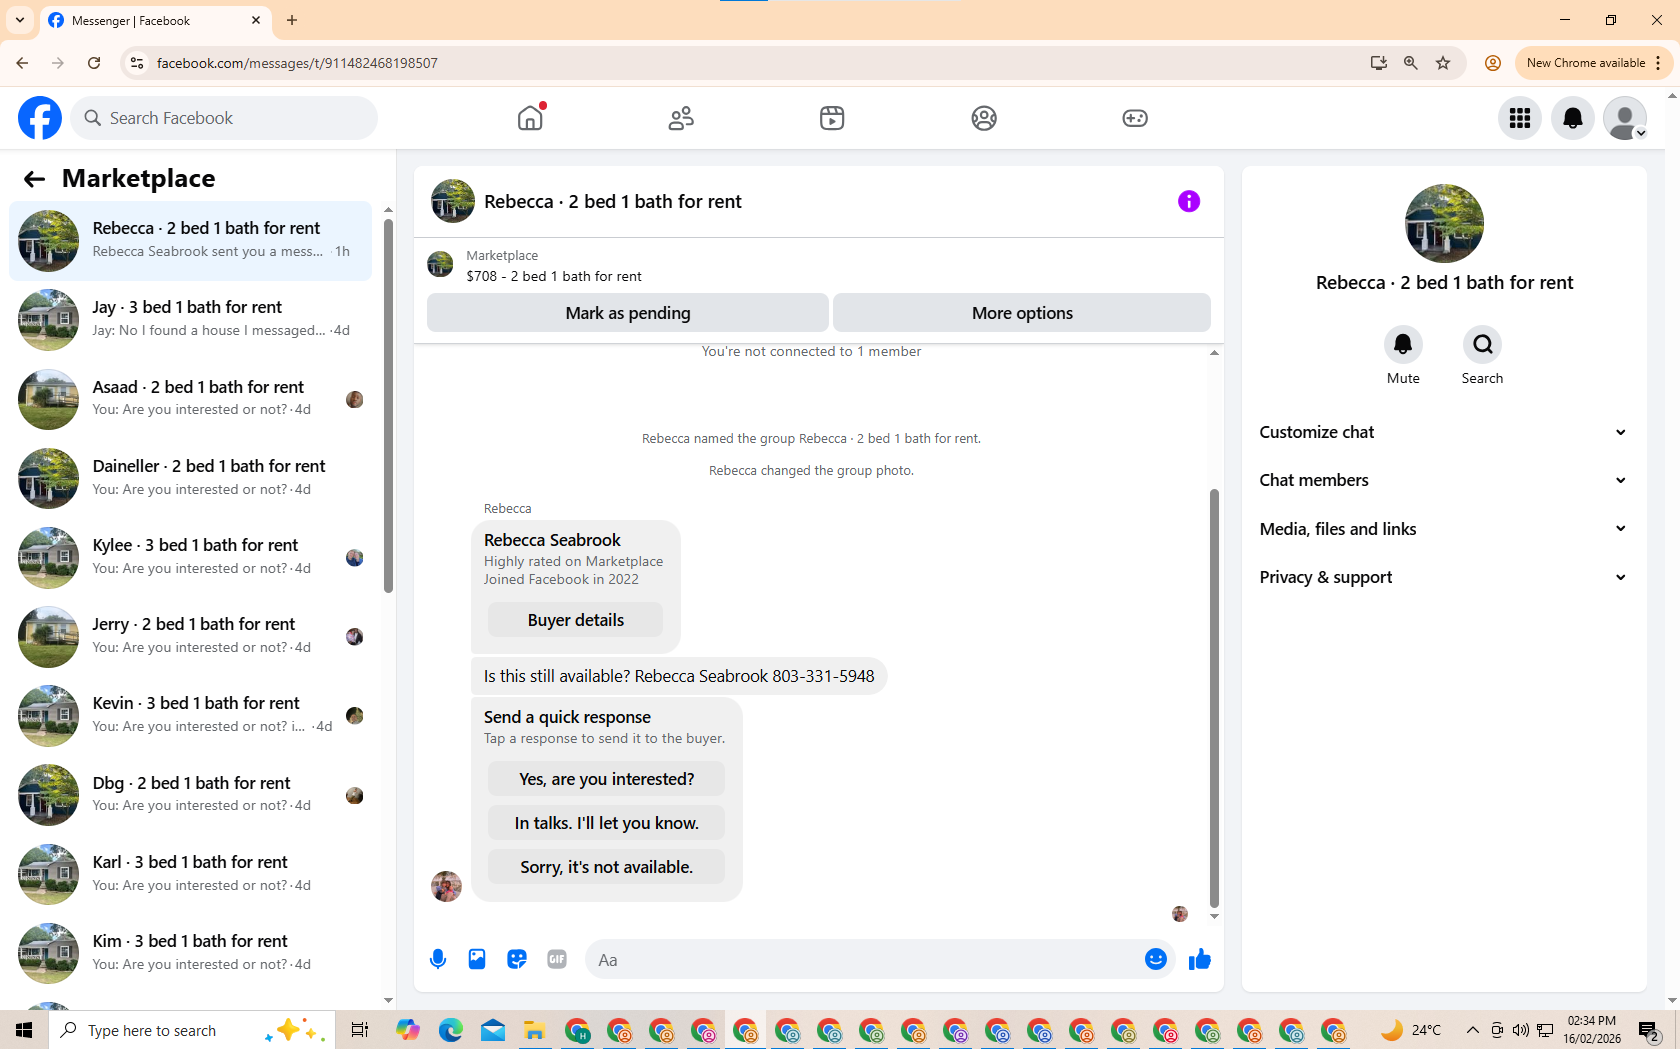The height and width of the screenshot is (1049, 1680).
Task: Open notifications bell in Facebook header
Action: click(x=1573, y=118)
